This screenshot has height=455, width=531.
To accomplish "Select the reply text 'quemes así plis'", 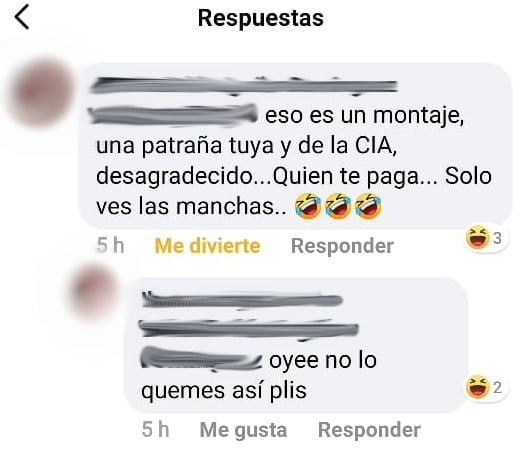I will click(224, 390).
